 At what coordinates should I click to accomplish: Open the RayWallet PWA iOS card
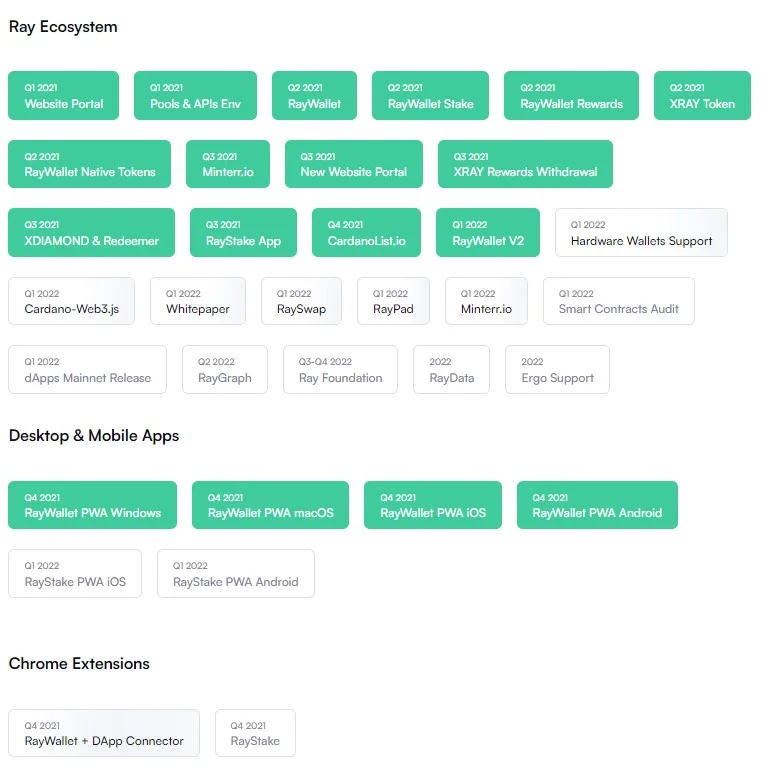433,505
